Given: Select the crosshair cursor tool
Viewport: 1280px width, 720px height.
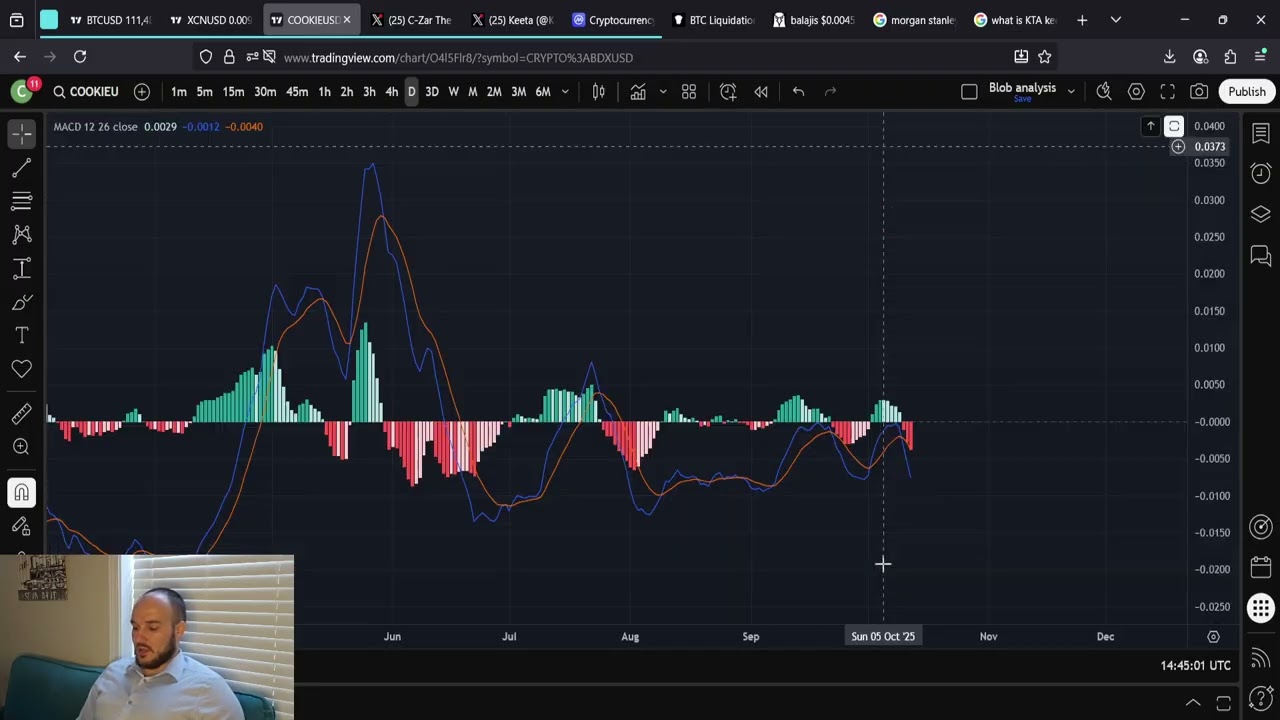Looking at the screenshot, I should (21, 133).
